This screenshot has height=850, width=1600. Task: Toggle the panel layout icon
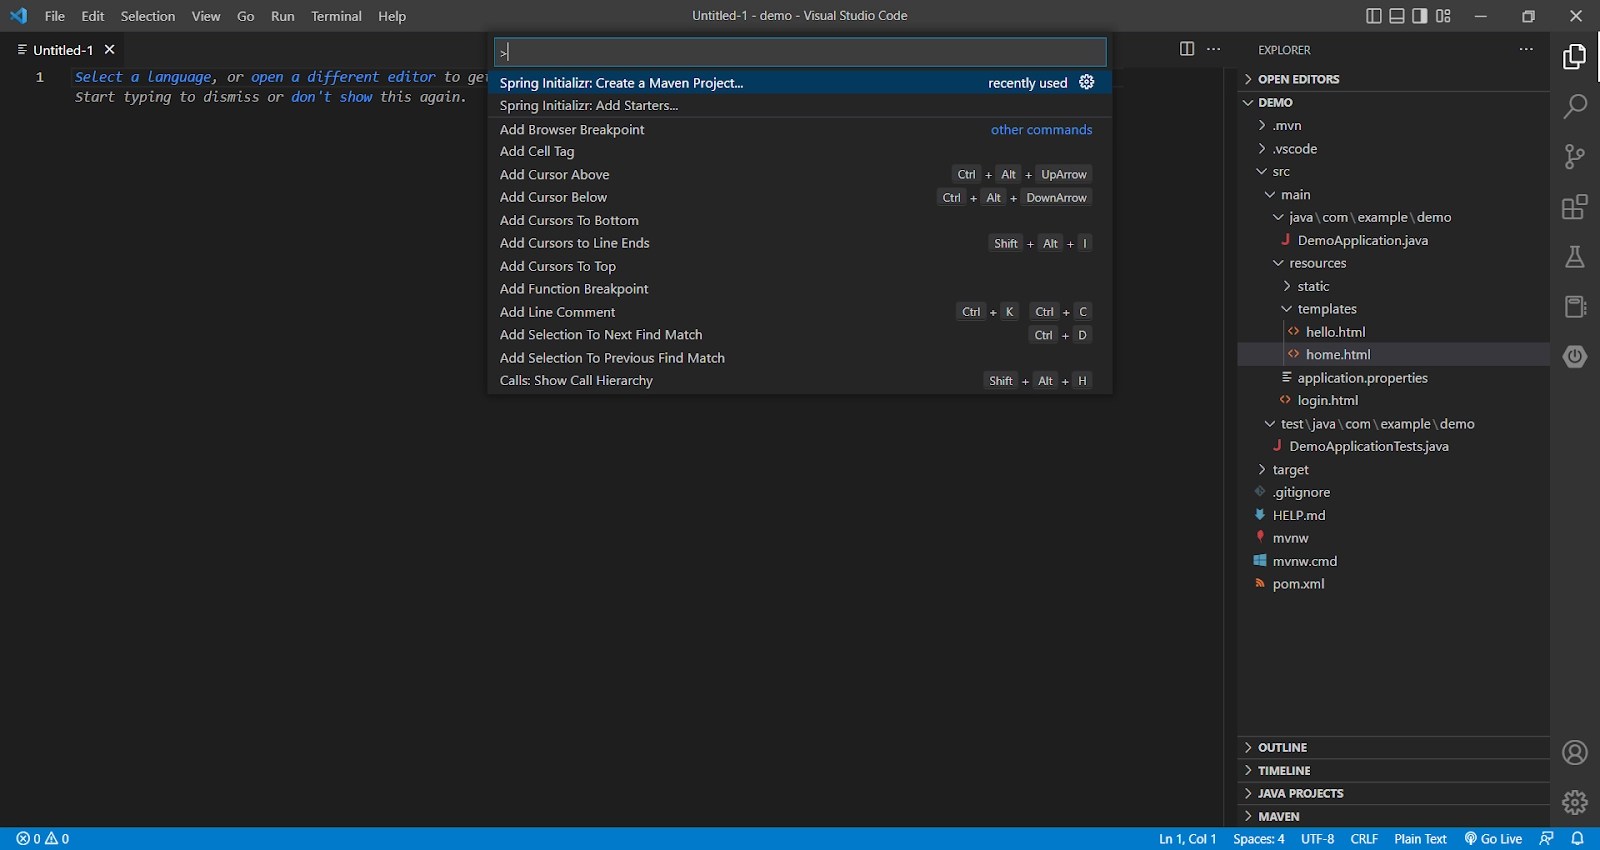point(1397,16)
